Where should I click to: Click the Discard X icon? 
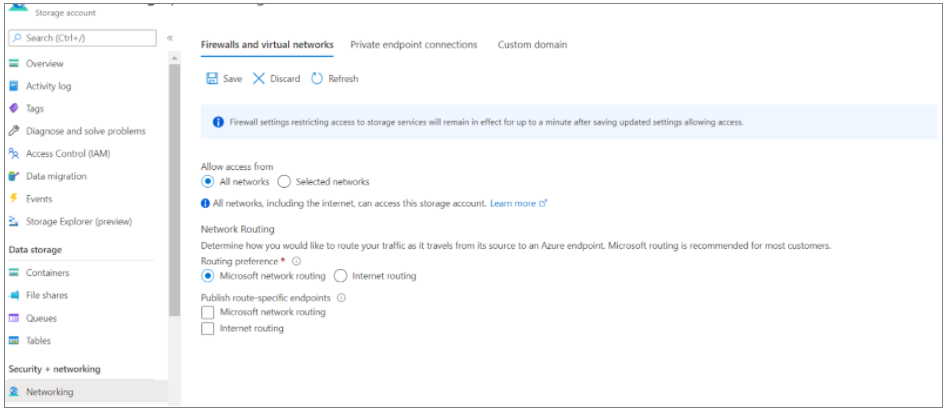click(259, 79)
